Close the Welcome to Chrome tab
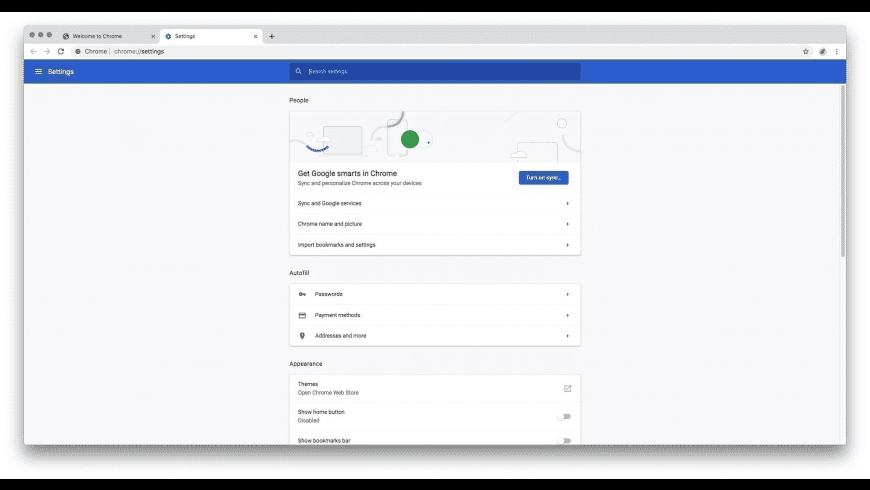Image resolution: width=870 pixels, height=490 pixels. (x=153, y=37)
